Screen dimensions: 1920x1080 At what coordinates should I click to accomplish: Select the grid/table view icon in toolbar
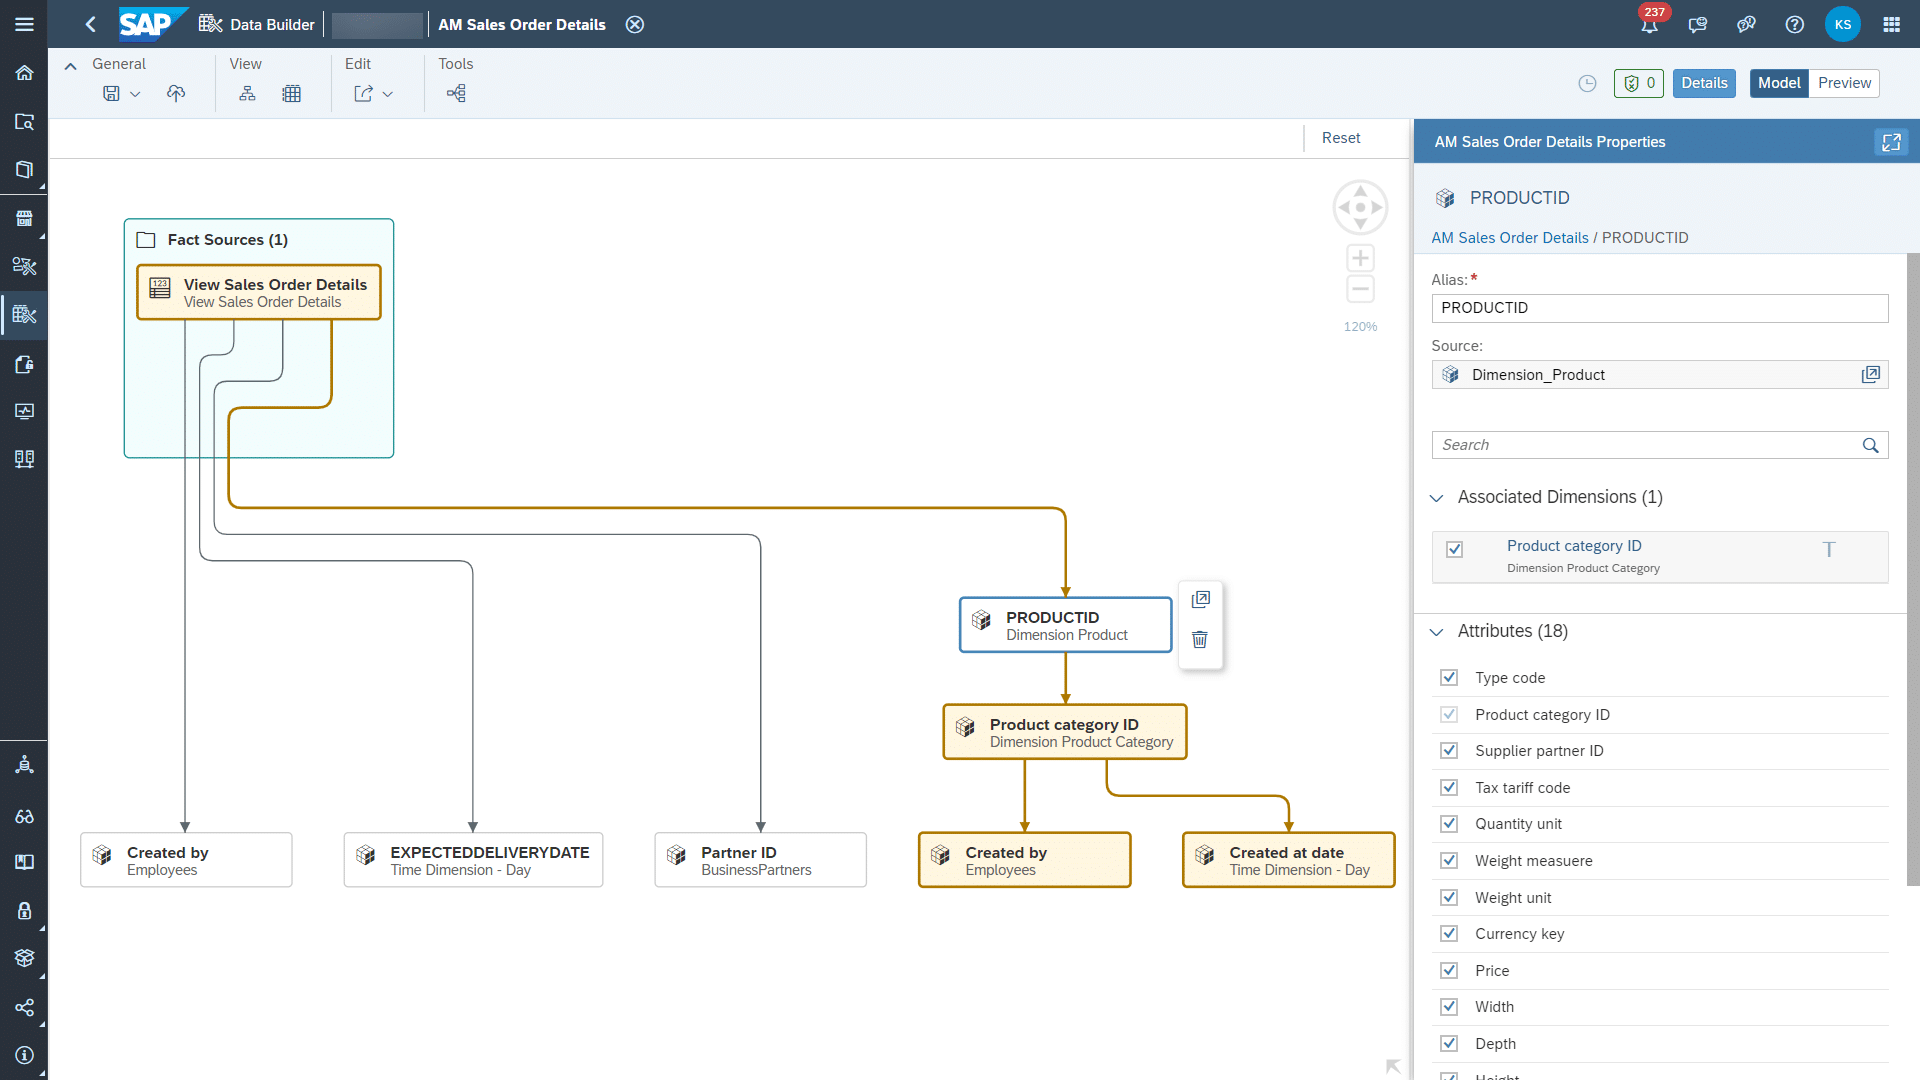[291, 92]
